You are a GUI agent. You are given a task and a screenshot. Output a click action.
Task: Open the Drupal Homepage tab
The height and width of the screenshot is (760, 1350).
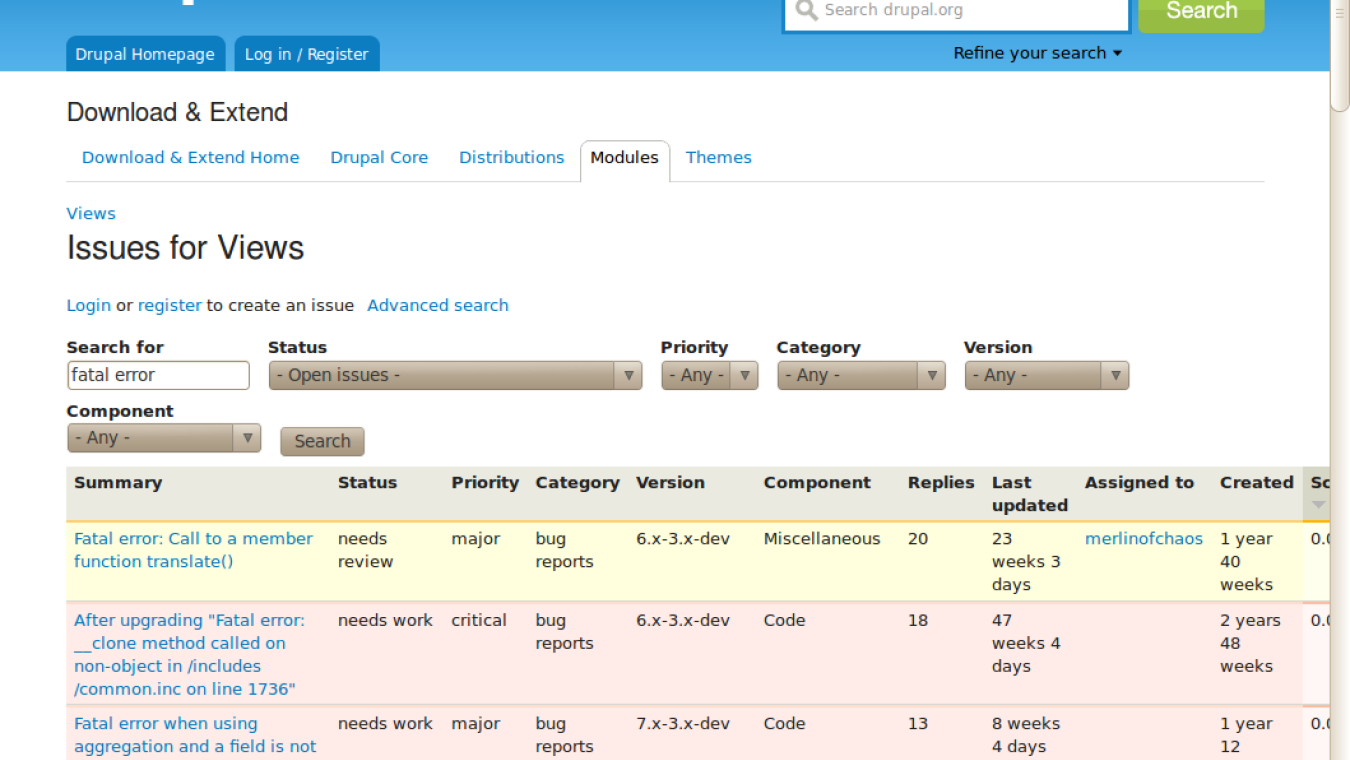click(x=145, y=54)
